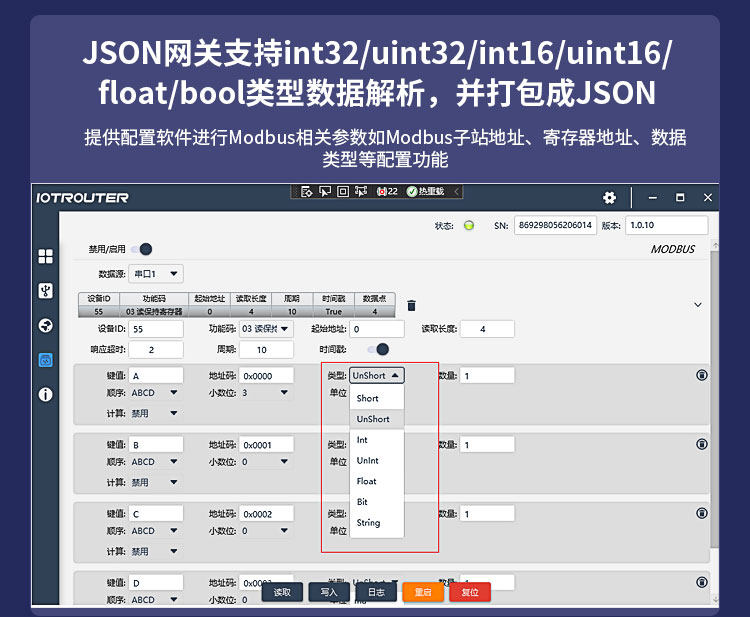This screenshot has height=617, width=750.
Task: Collapse the debug toolbar with chevron
Action: click(456, 191)
